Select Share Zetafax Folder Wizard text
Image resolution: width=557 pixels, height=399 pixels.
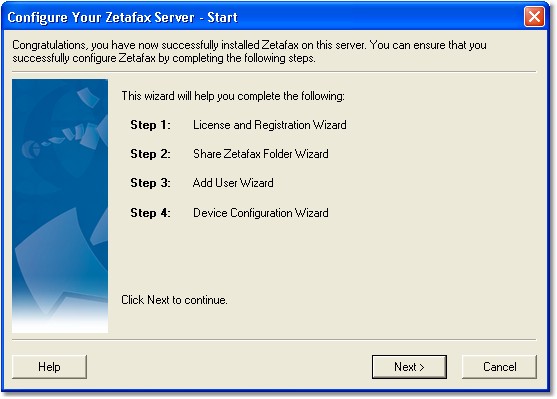point(261,154)
